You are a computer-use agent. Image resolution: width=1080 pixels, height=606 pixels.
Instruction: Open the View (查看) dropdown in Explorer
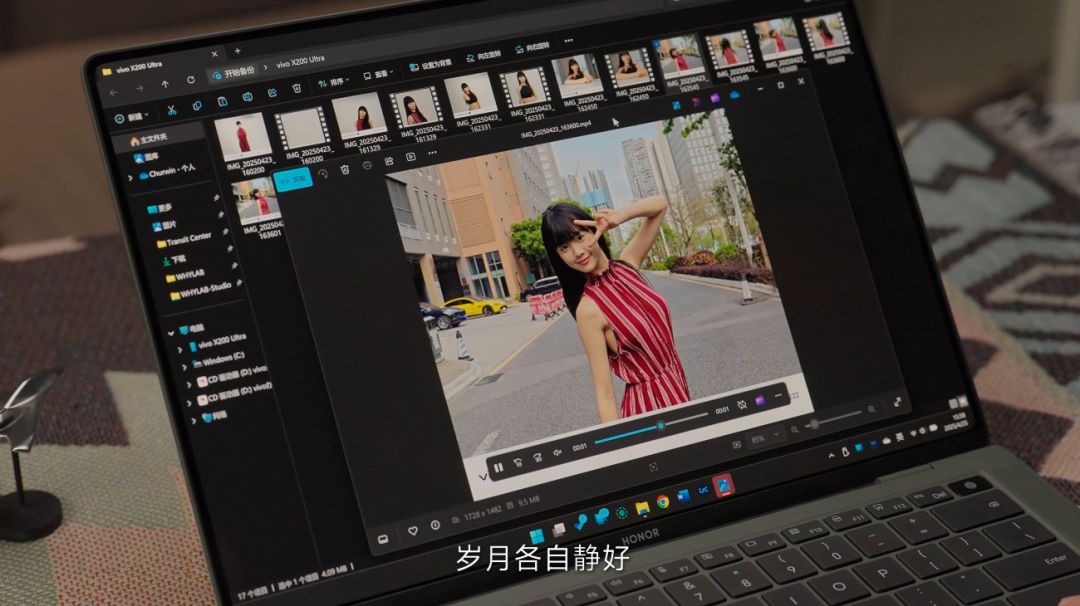pyautogui.click(x=378, y=74)
